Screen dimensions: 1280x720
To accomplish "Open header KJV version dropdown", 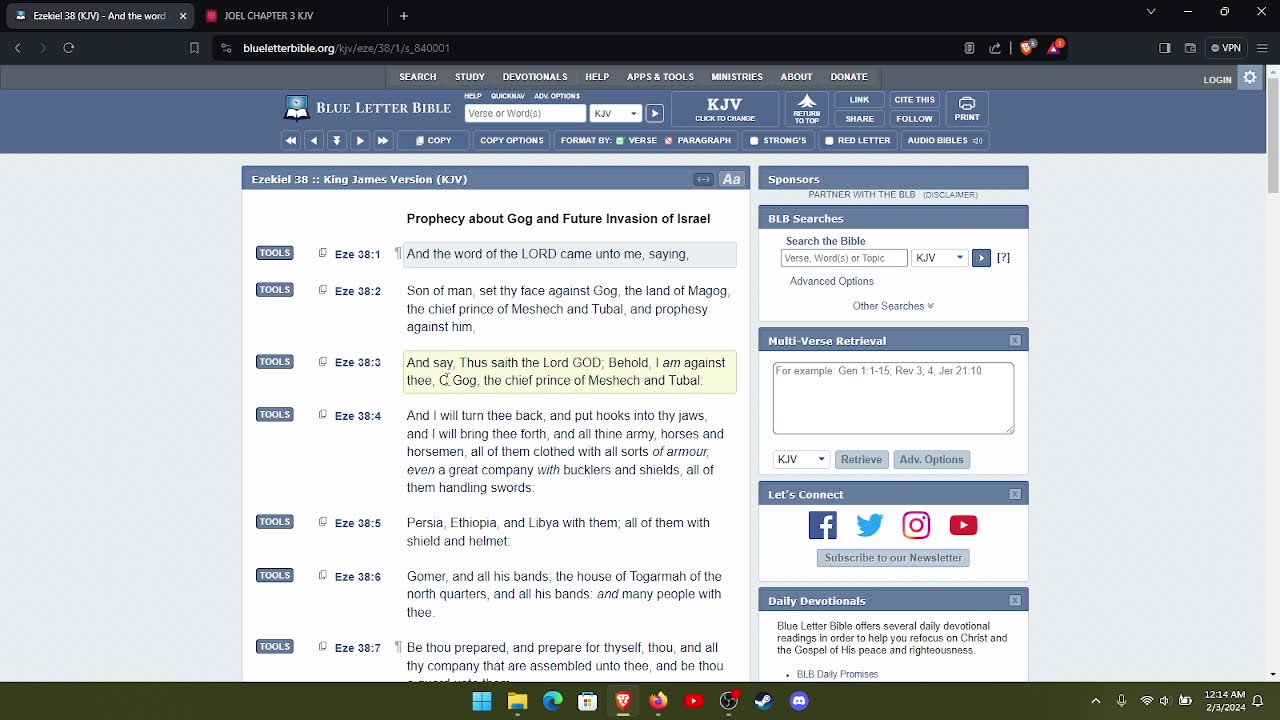I will coord(615,114).
